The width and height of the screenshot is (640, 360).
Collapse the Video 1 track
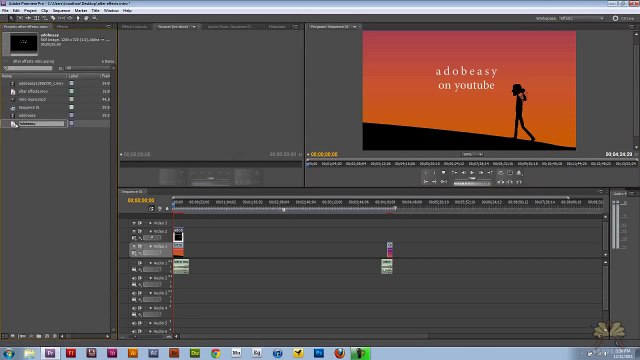150,247
